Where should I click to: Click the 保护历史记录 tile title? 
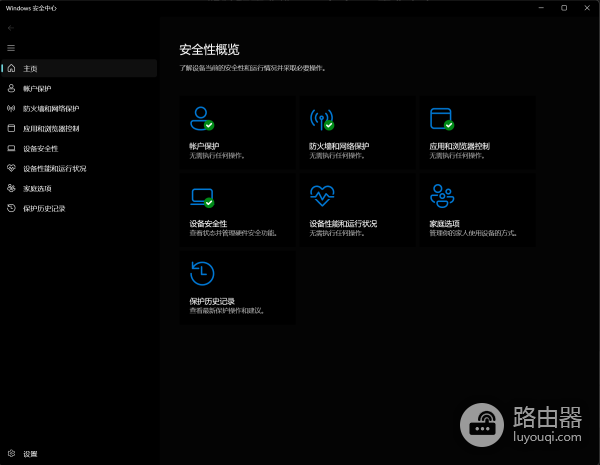click(212, 301)
